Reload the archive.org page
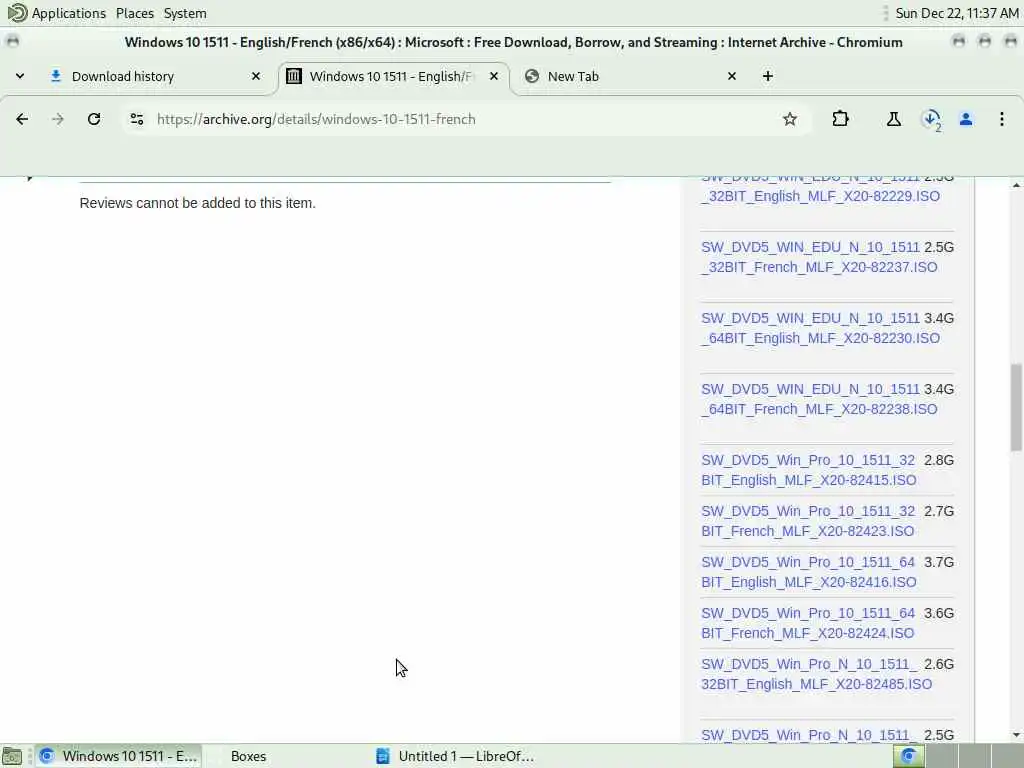 tap(94, 119)
